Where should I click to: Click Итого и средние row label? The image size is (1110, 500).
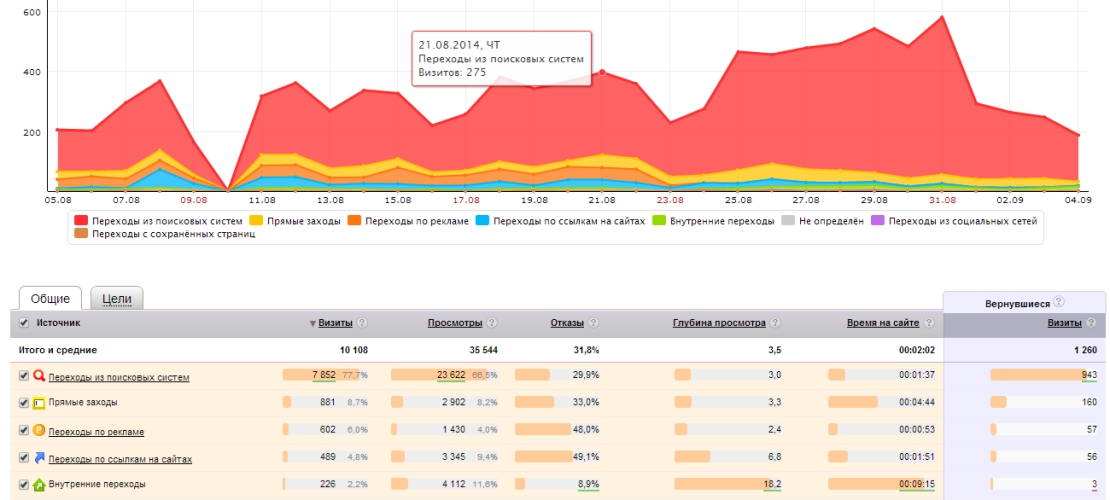(58, 350)
